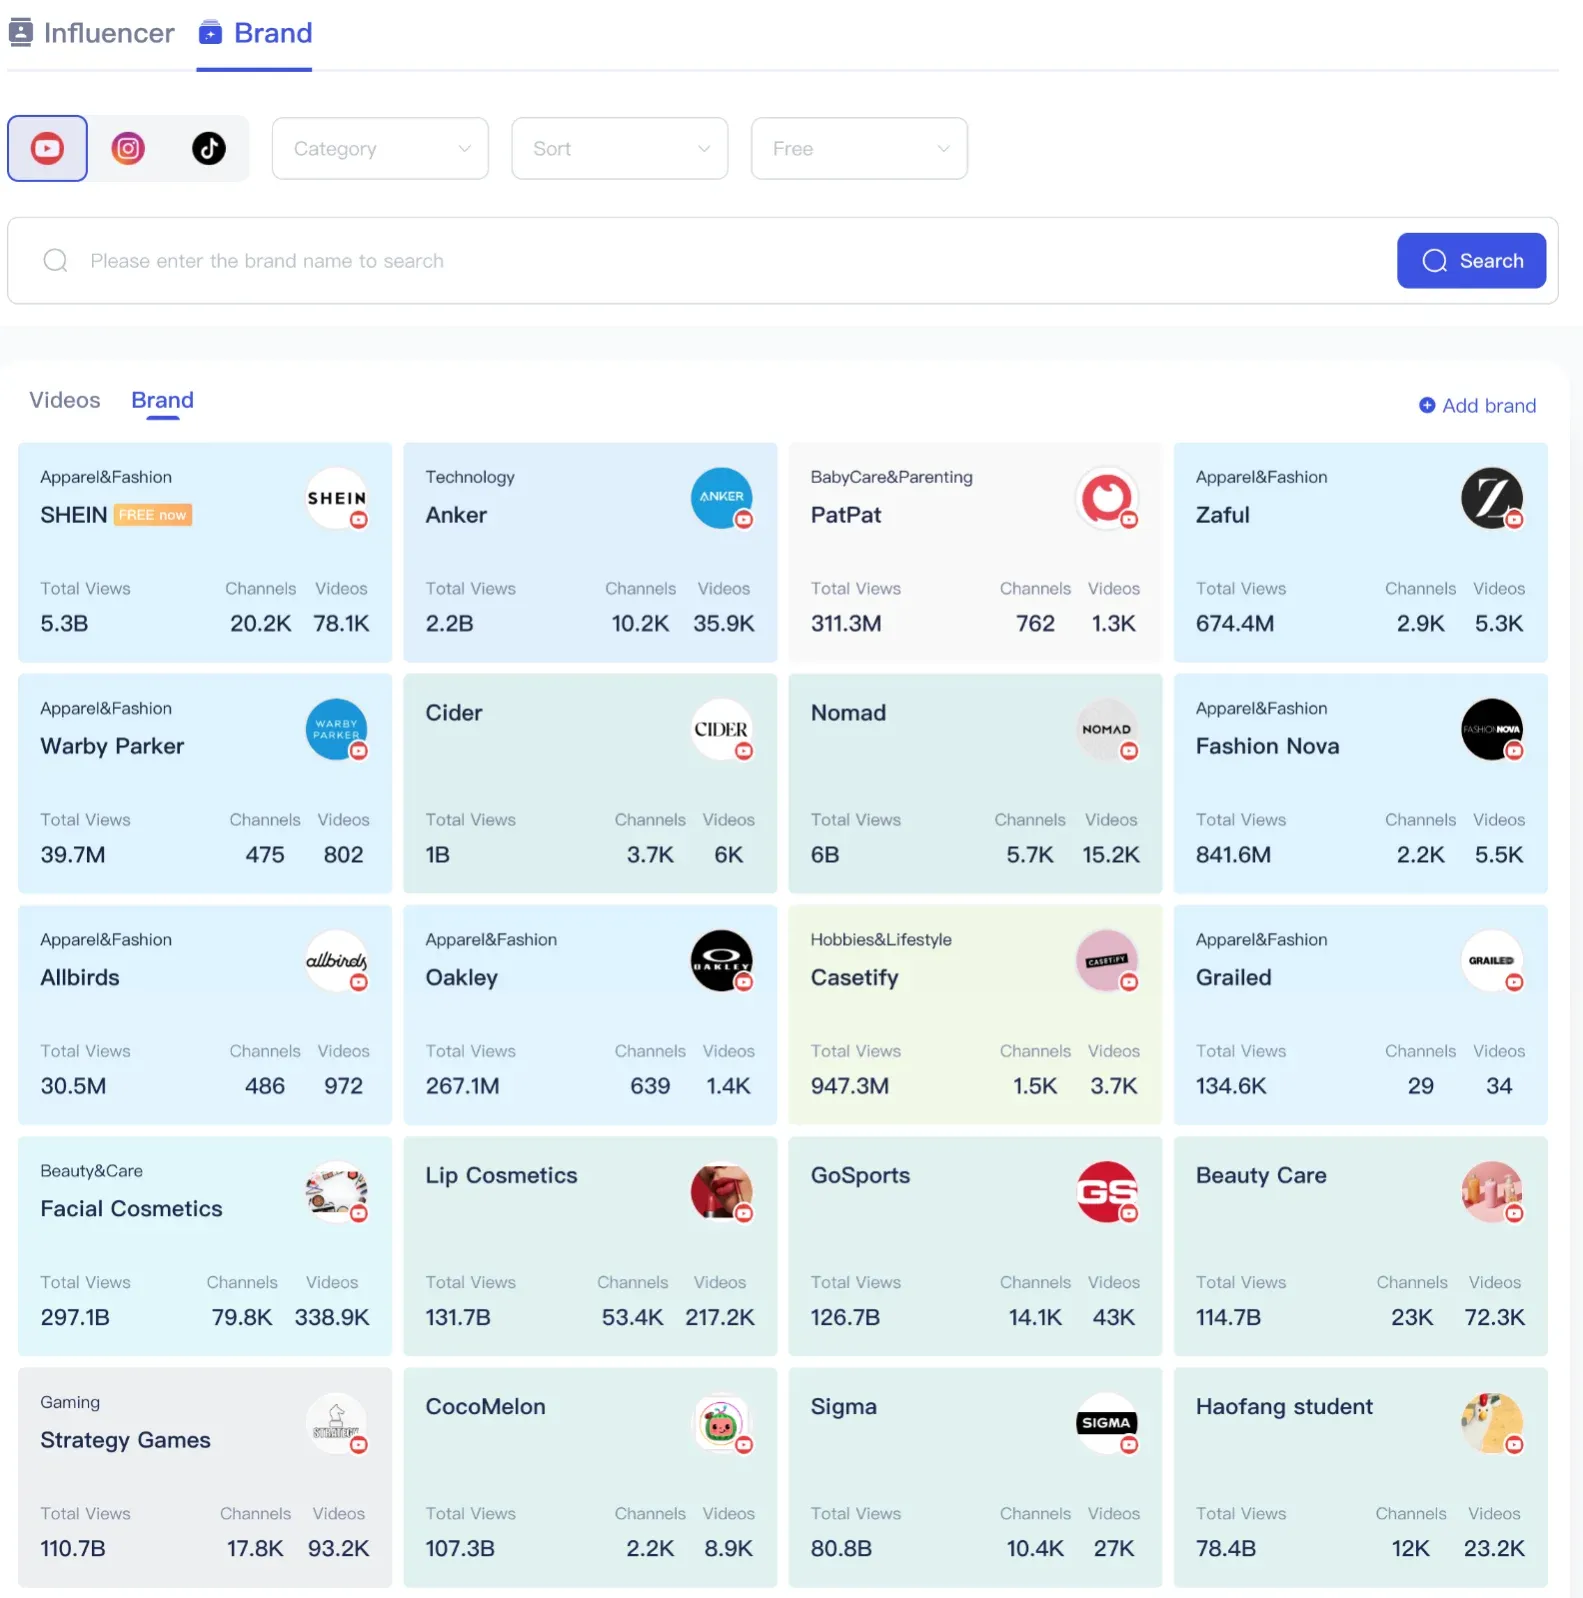The width and height of the screenshot is (1583, 1598).
Task: Open the Cider brand name
Action: click(454, 713)
